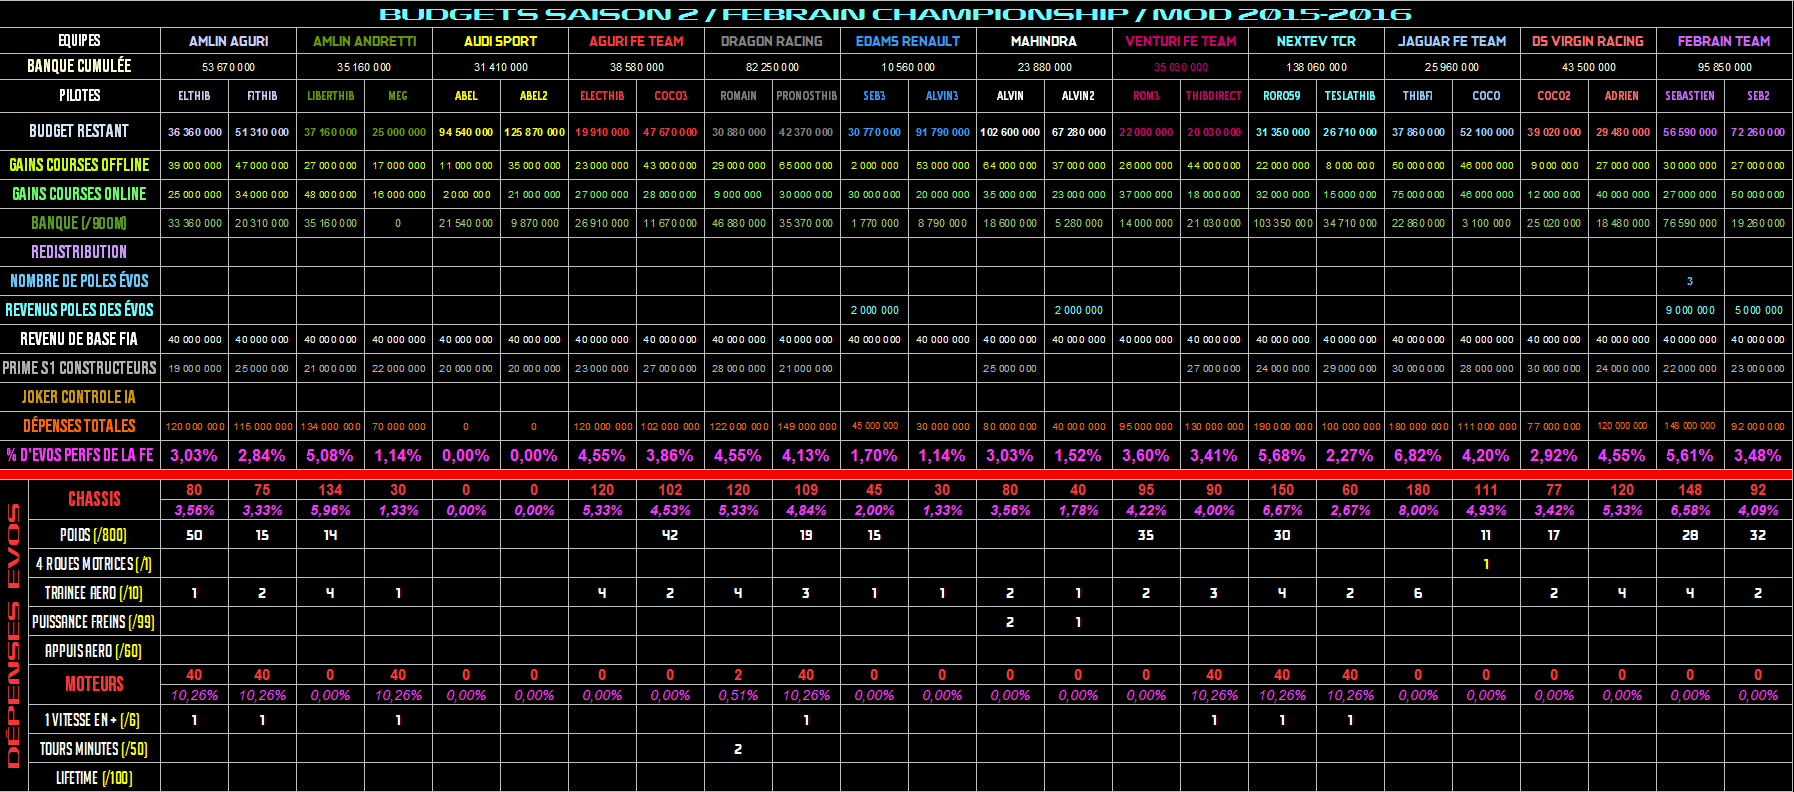Select the 'BUDGET RESTANT' row label
1794x792 pixels.
(x=79, y=131)
